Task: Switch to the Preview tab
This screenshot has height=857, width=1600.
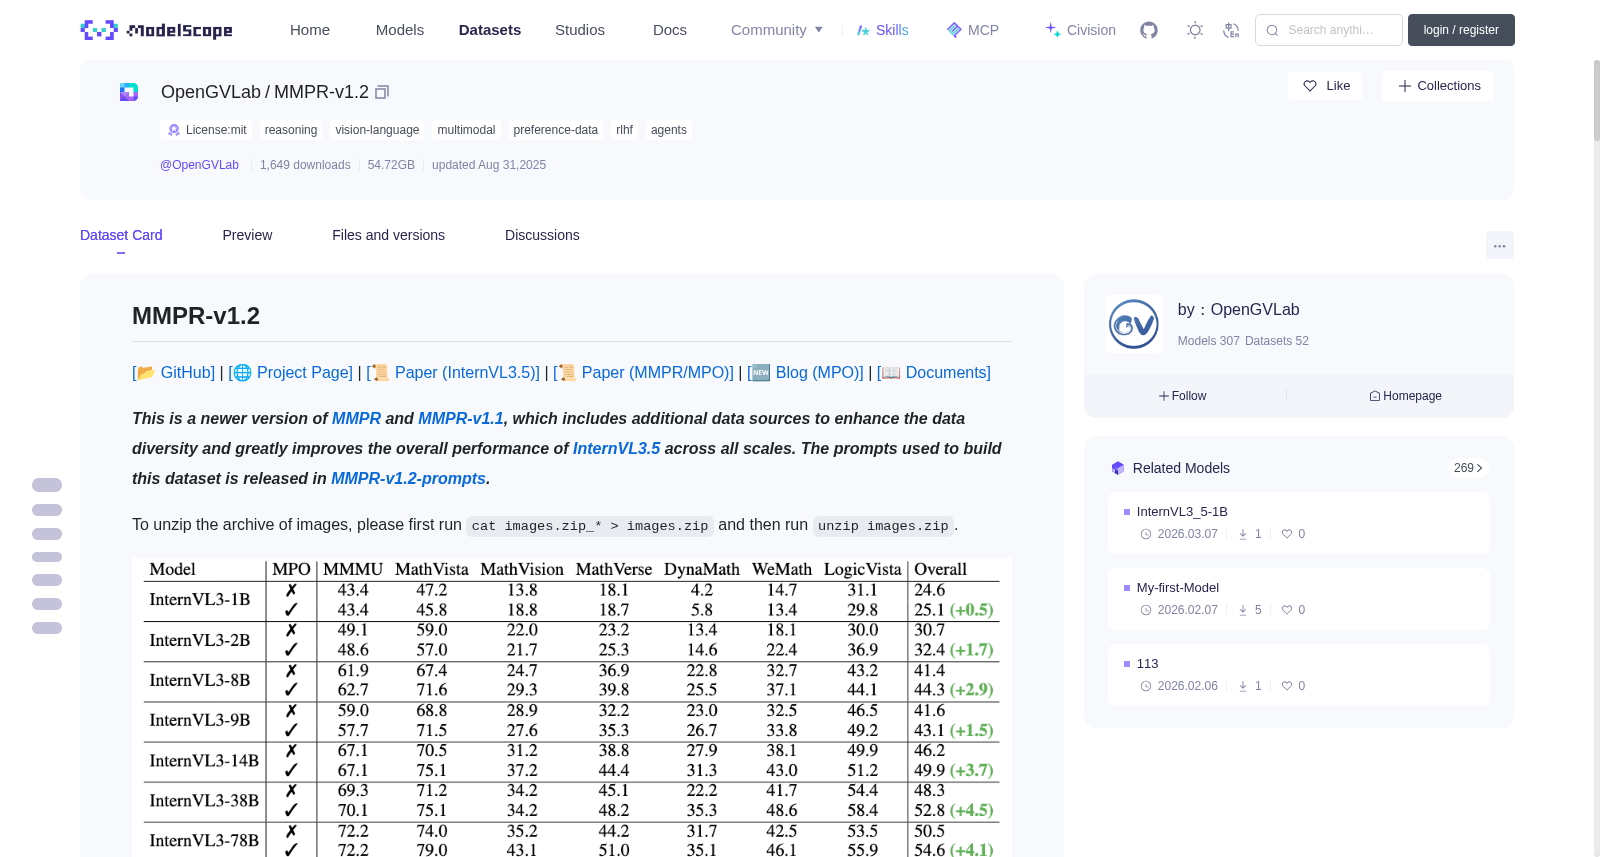Action: [x=247, y=235]
